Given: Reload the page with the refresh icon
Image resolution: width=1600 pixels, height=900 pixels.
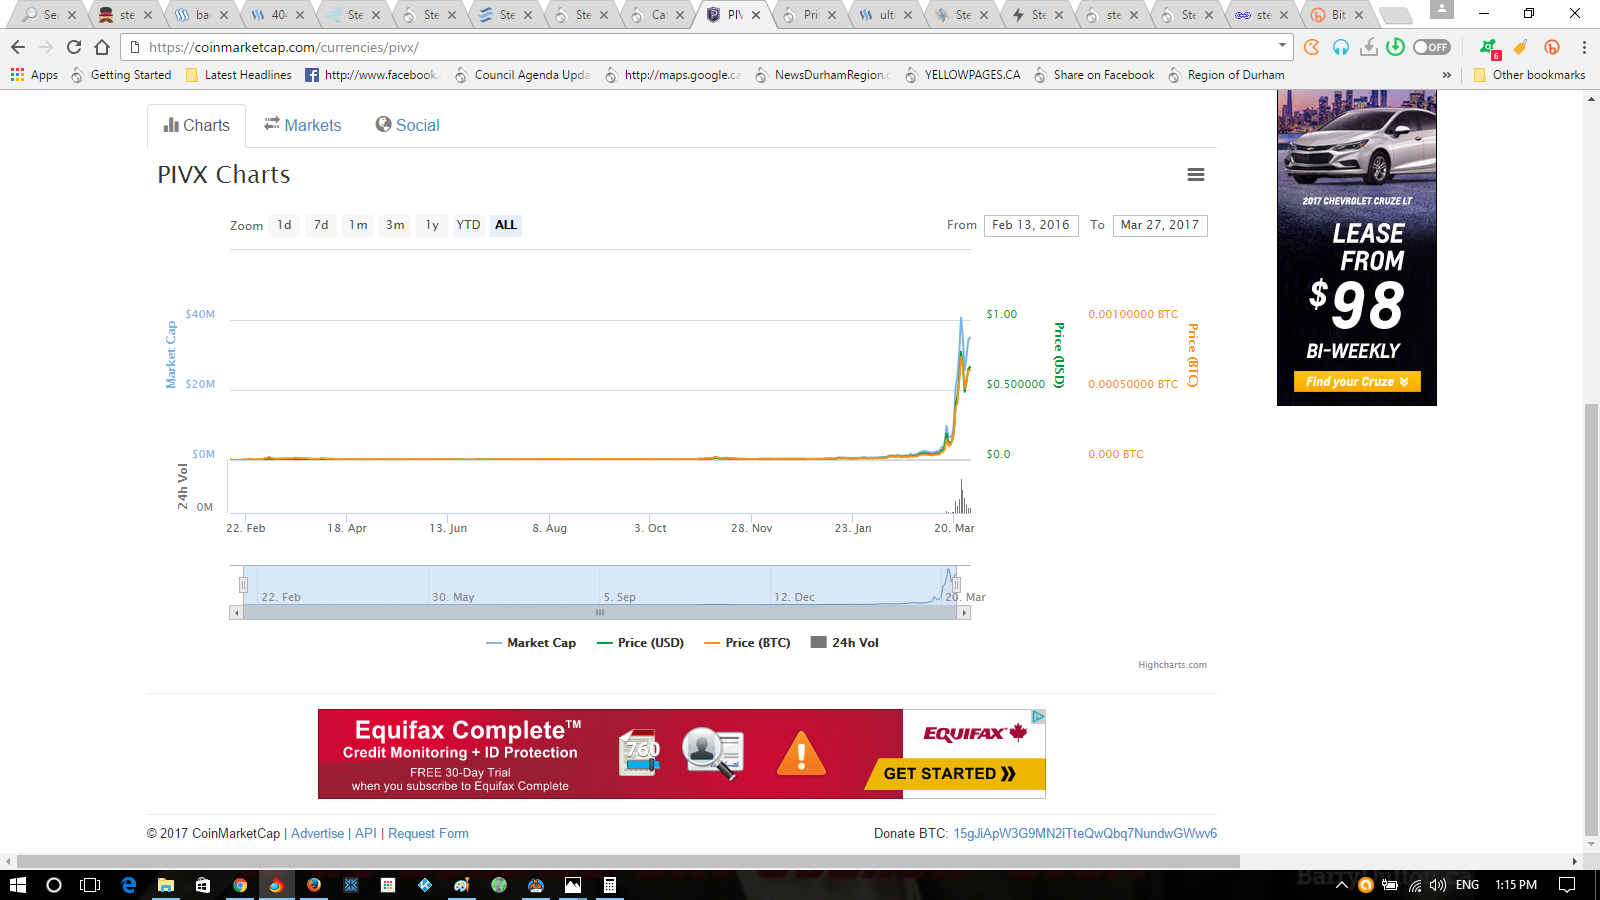Looking at the screenshot, I should click(x=74, y=47).
